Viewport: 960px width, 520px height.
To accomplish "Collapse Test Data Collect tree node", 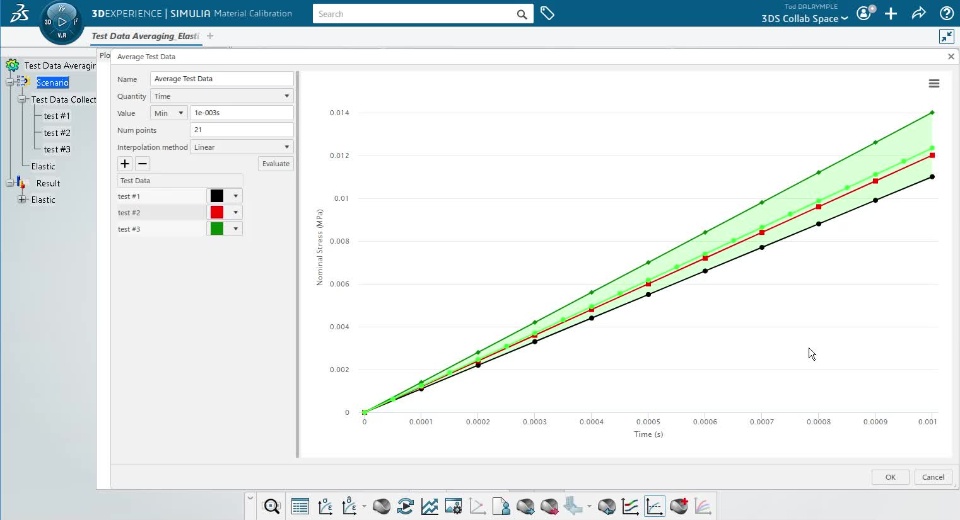I will 21,99.
